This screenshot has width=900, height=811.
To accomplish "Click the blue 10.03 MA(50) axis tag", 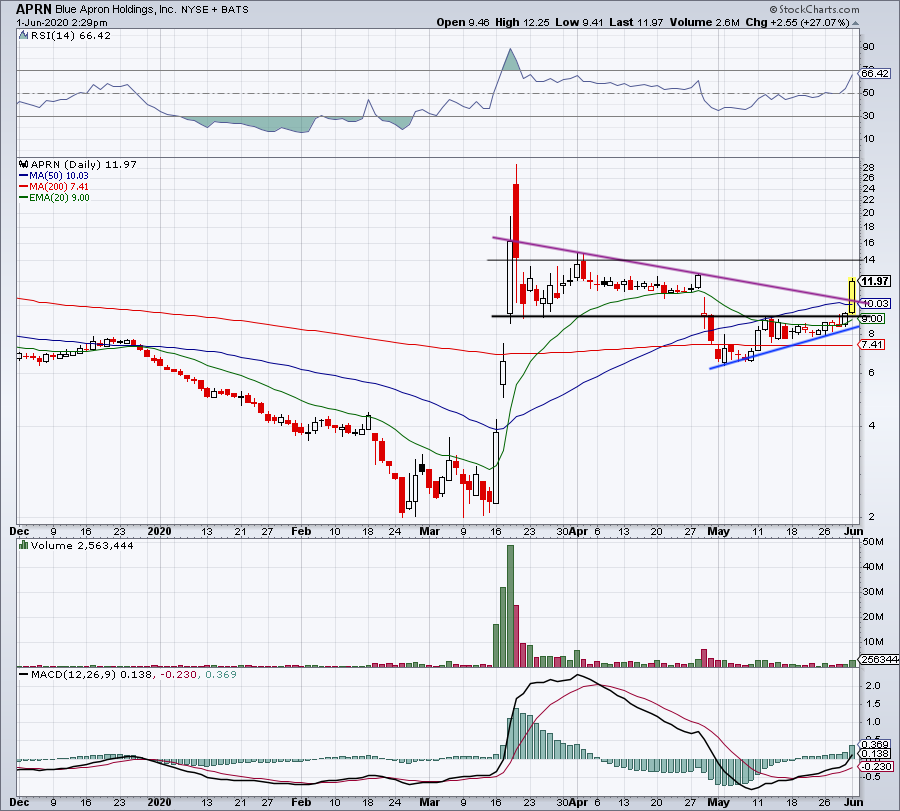I will (x=875, y=303).
